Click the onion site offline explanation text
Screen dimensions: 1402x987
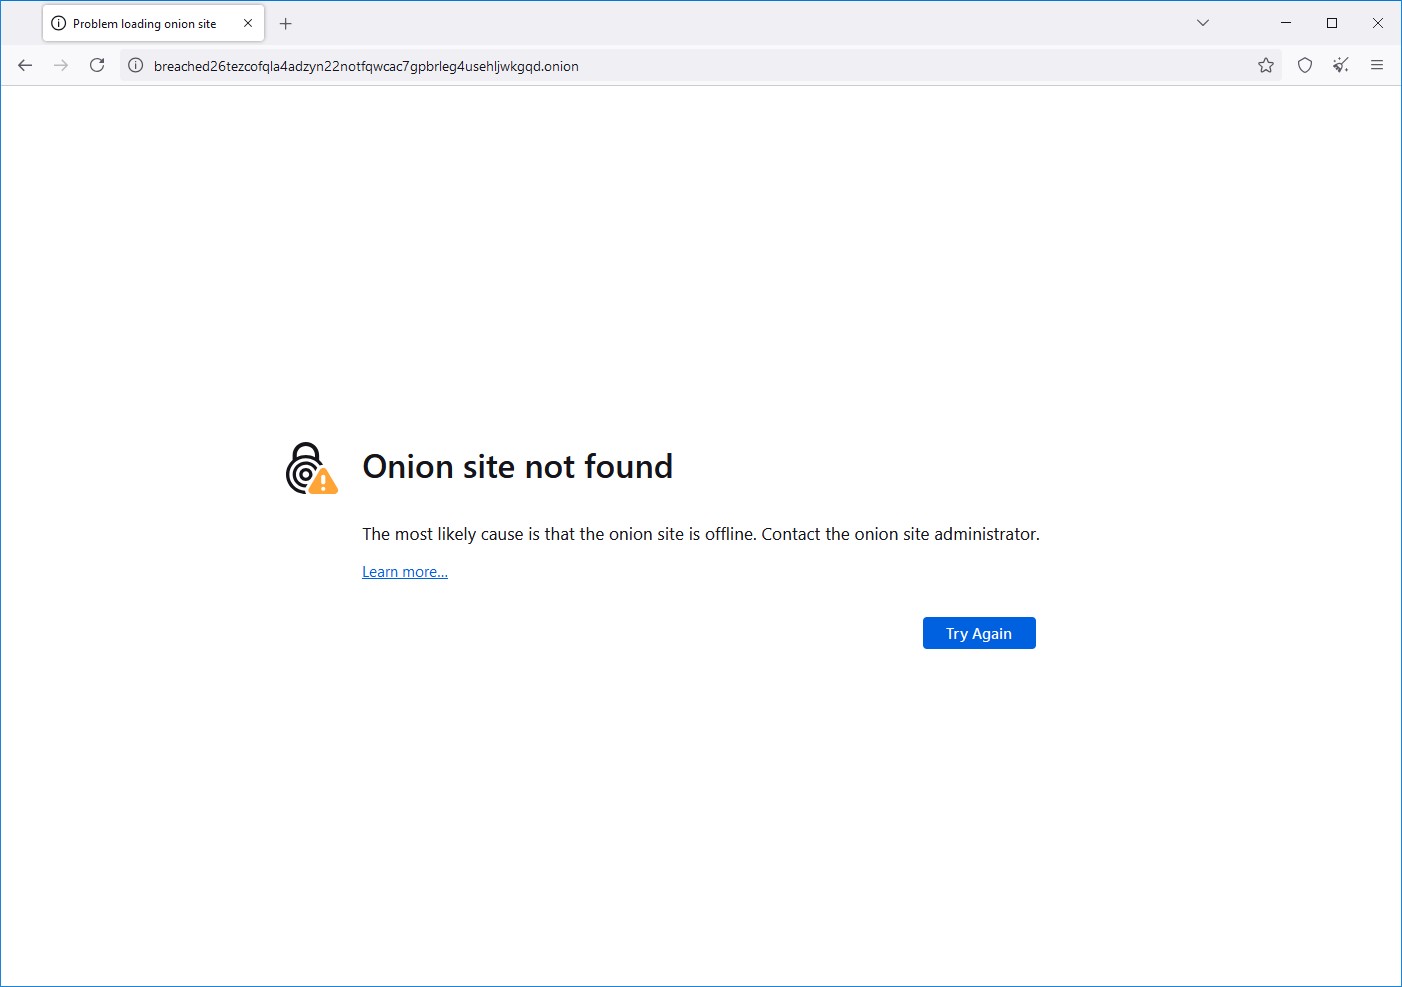point(701,534)
